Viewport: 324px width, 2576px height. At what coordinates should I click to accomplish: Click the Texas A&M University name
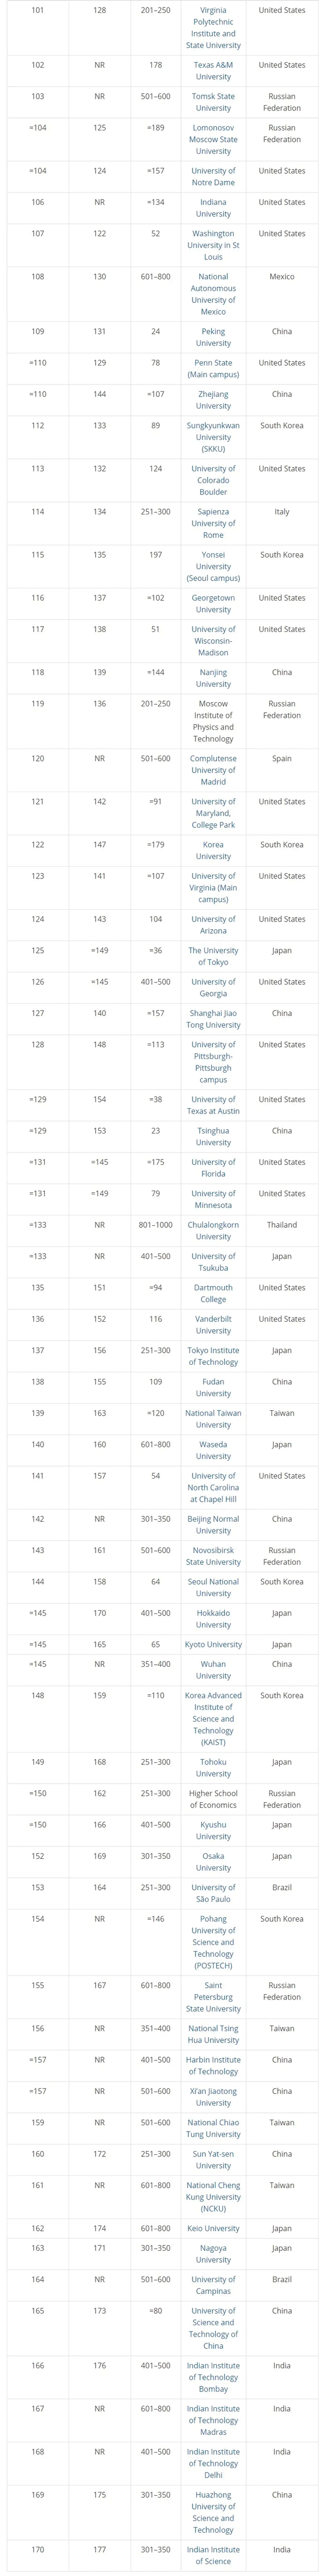coord(213,70)
